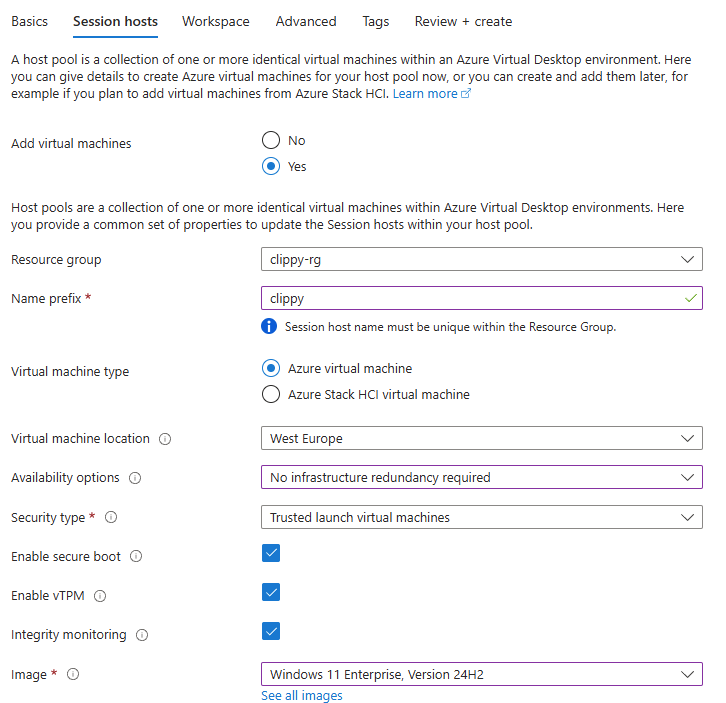Click info icon beside Enable secure boot
The height and width of the screenshot is (703, 726).
click(x=136, y=556)
